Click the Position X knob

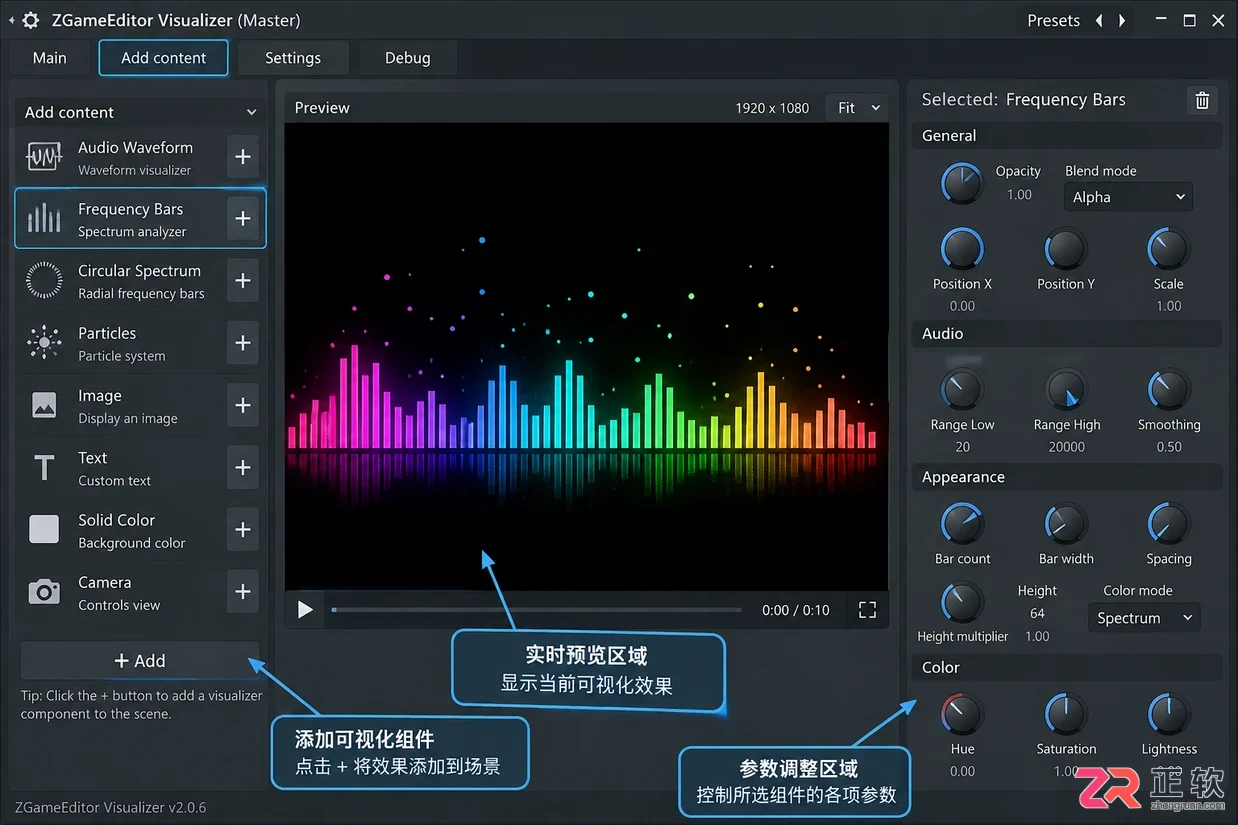[x=962, y=249]
